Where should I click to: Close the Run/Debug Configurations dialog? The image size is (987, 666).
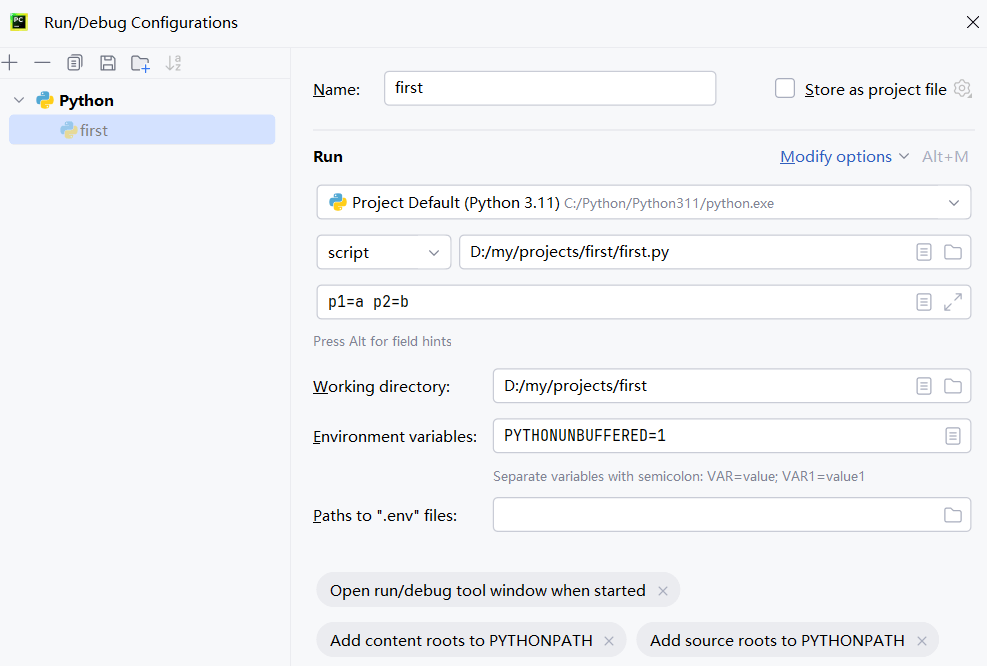[x=973, y=22]
